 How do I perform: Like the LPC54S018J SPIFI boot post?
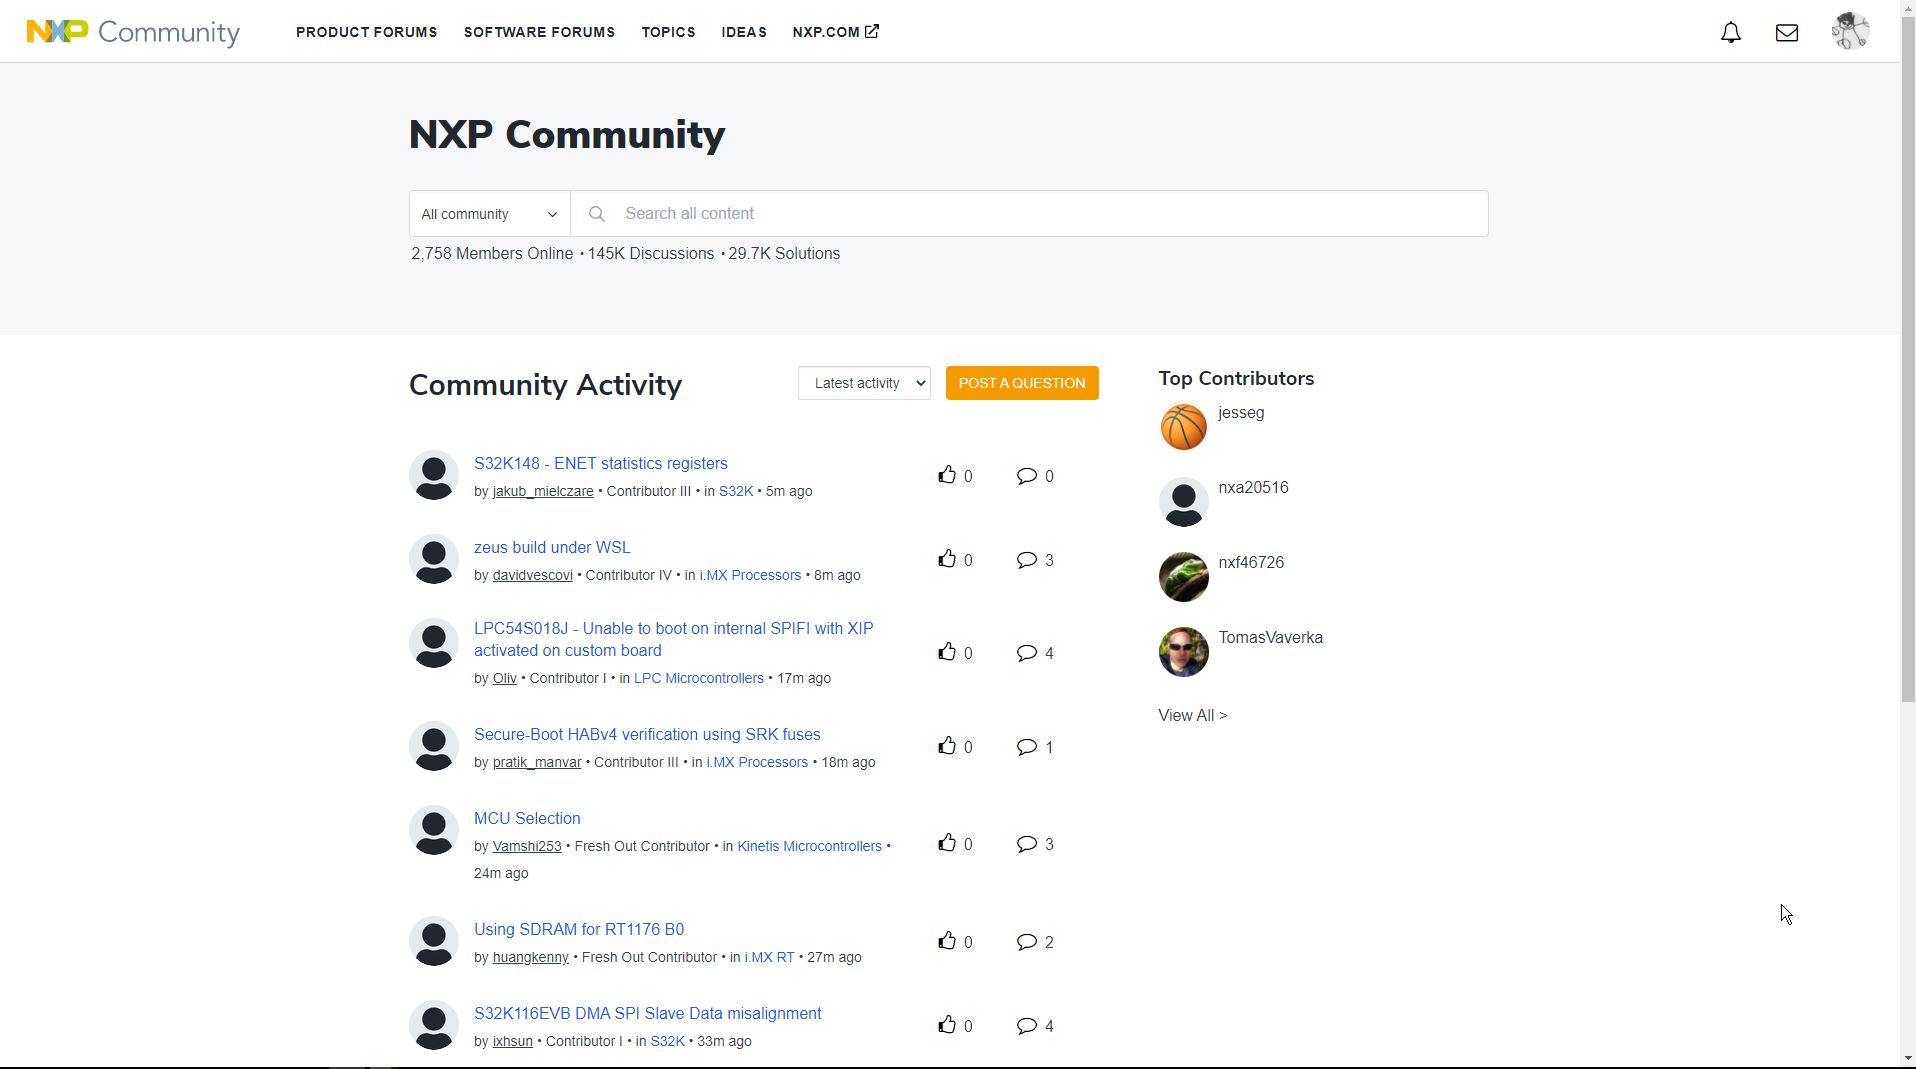[947, 652]
